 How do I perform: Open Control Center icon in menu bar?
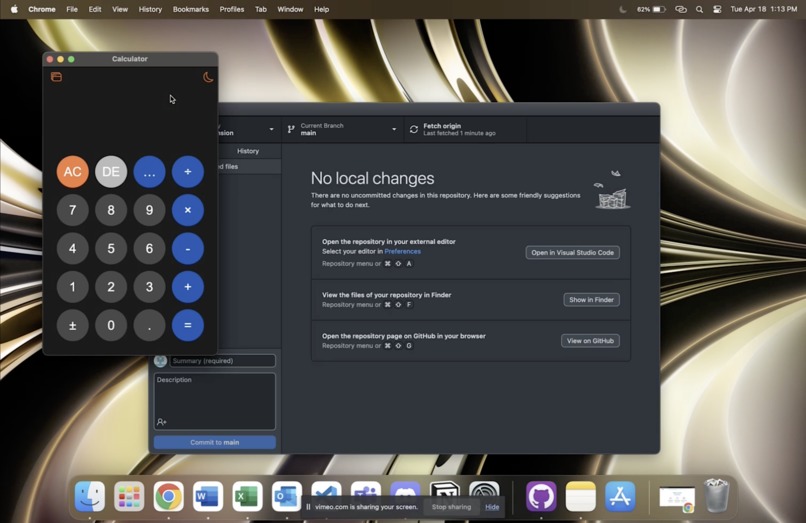(x=717, y=9)
